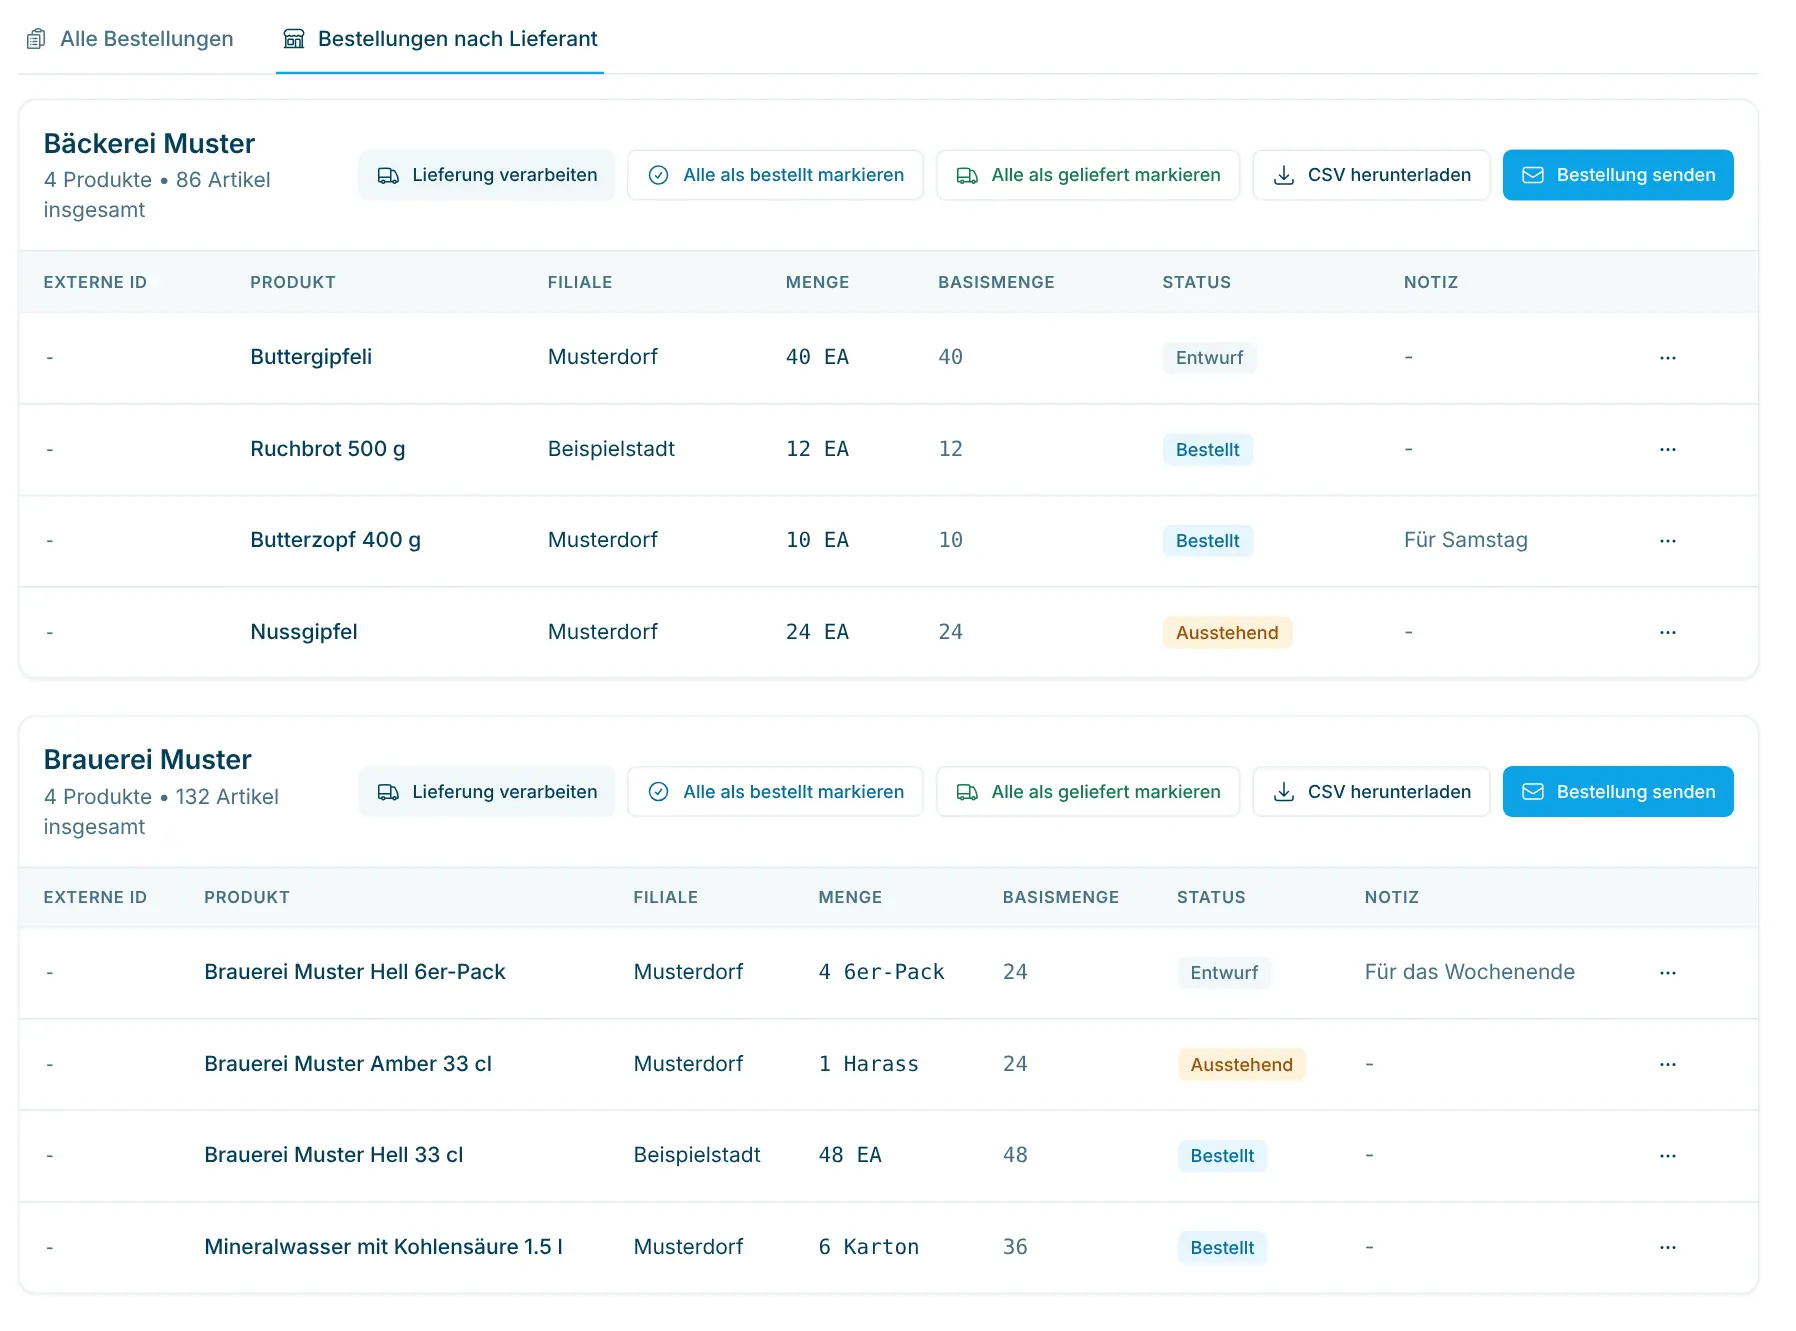Viewport: 1796px width, 1331px height.
Task: Open the three-dot menu for Mineralwasser mit Kohlensäure
Action: (x=1667, y=1247)
